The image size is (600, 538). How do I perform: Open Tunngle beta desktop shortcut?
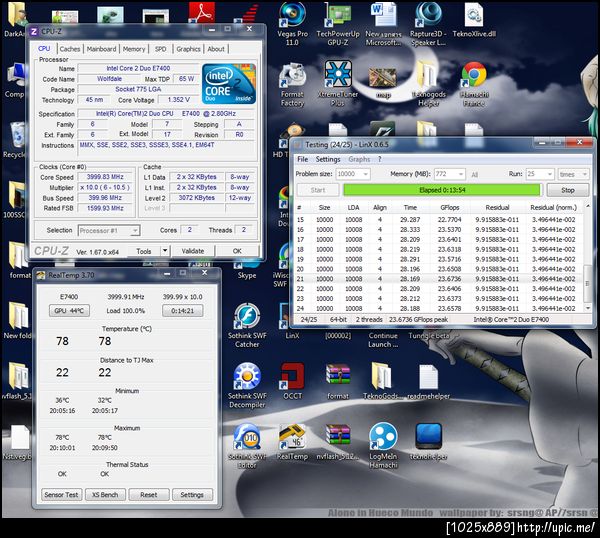(x=428, y=336)
